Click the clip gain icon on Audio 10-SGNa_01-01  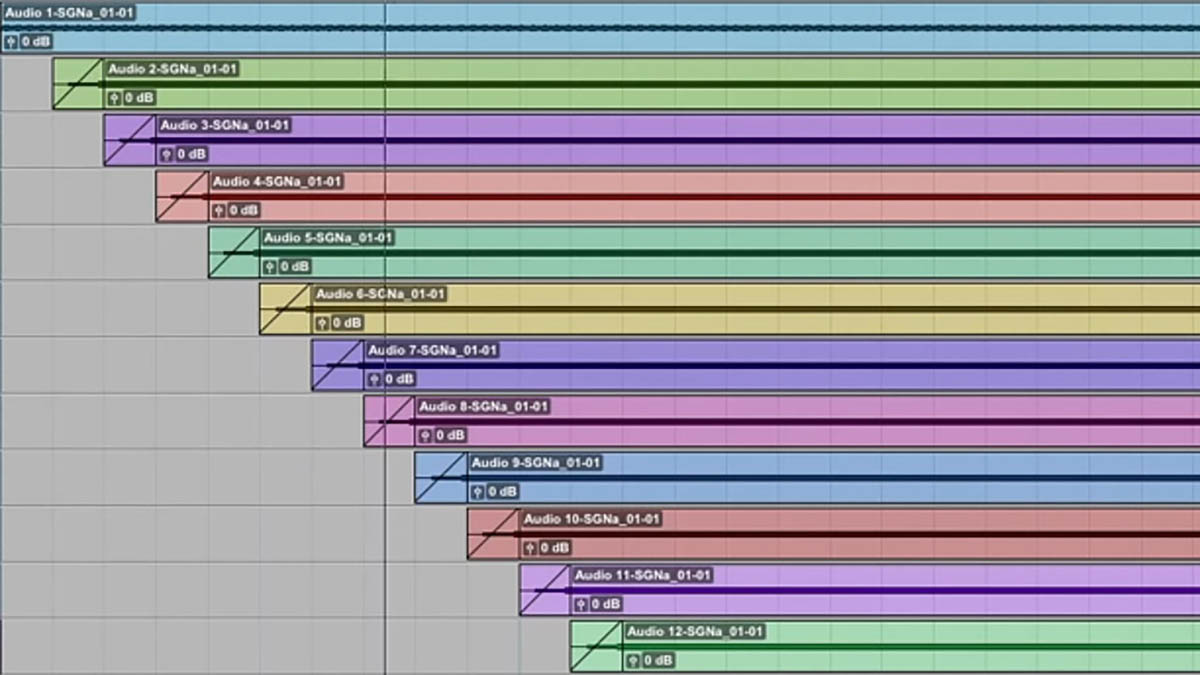click(530, 548)
